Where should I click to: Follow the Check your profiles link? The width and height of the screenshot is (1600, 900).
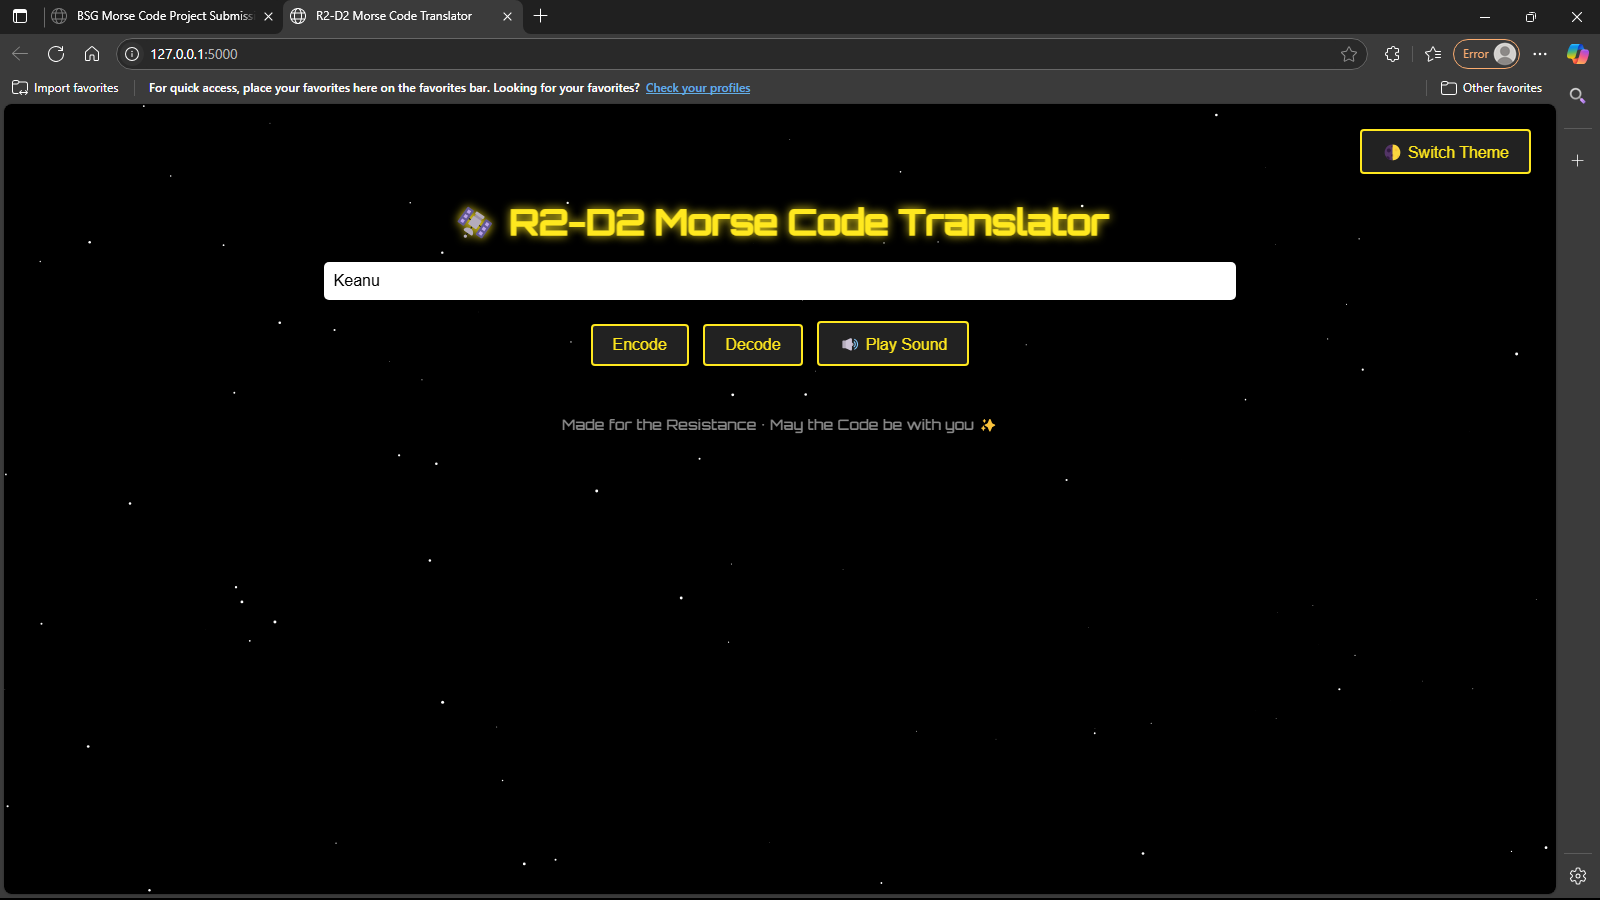pyautogui.click(x=698, y=88)
